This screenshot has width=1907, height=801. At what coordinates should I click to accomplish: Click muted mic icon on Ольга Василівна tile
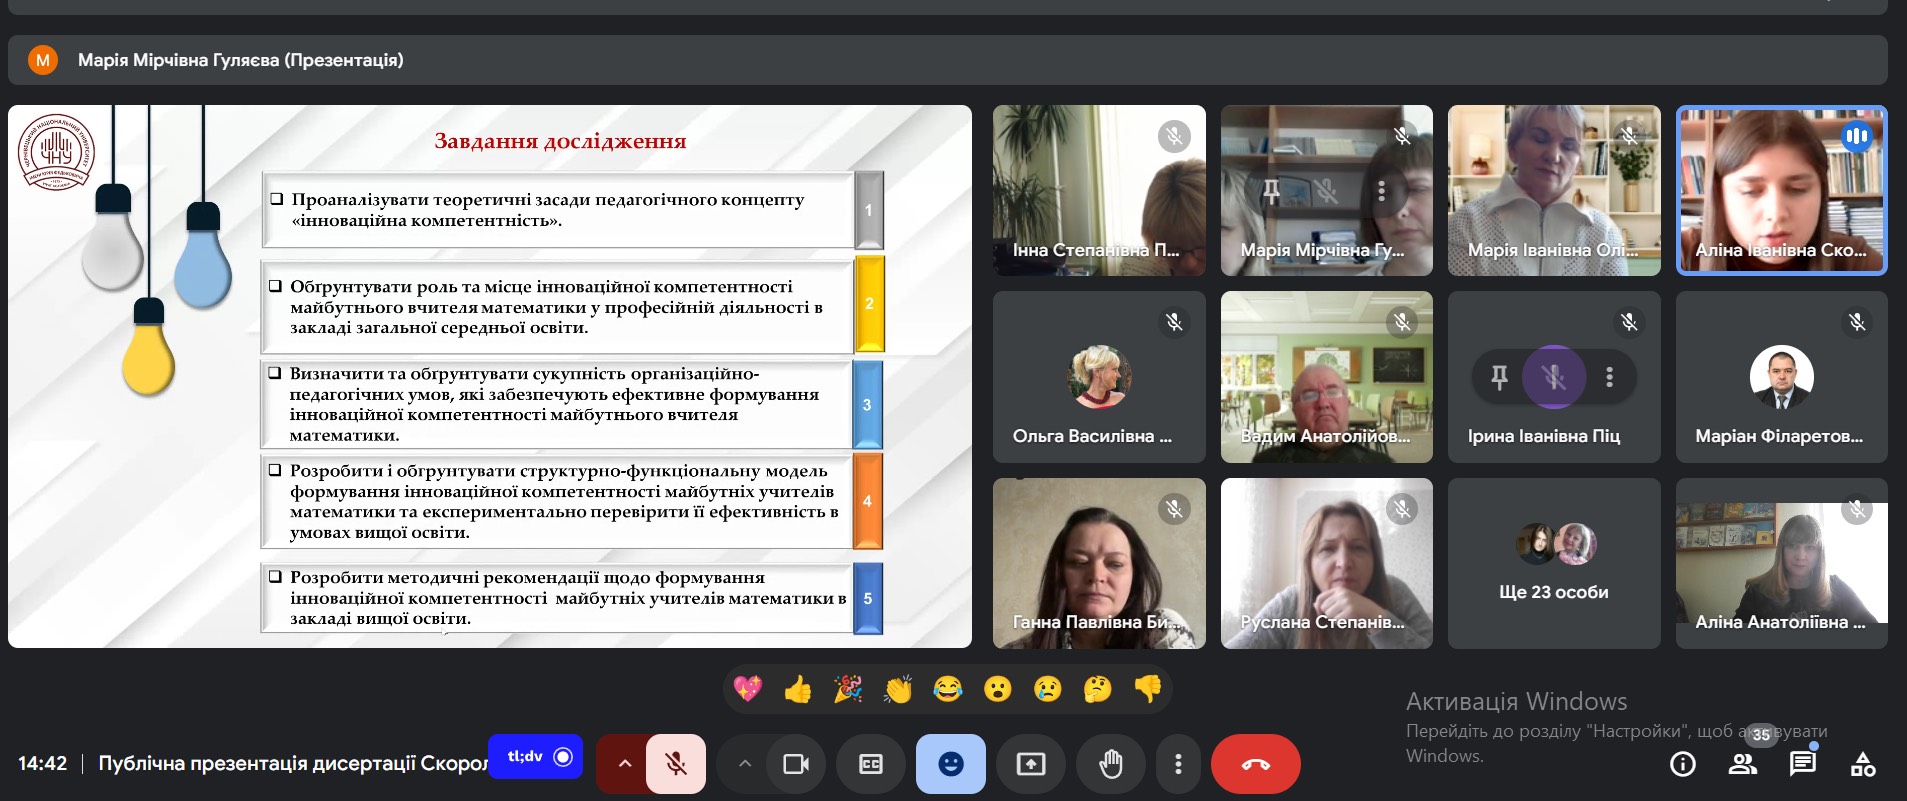[x=1174, y=322]
